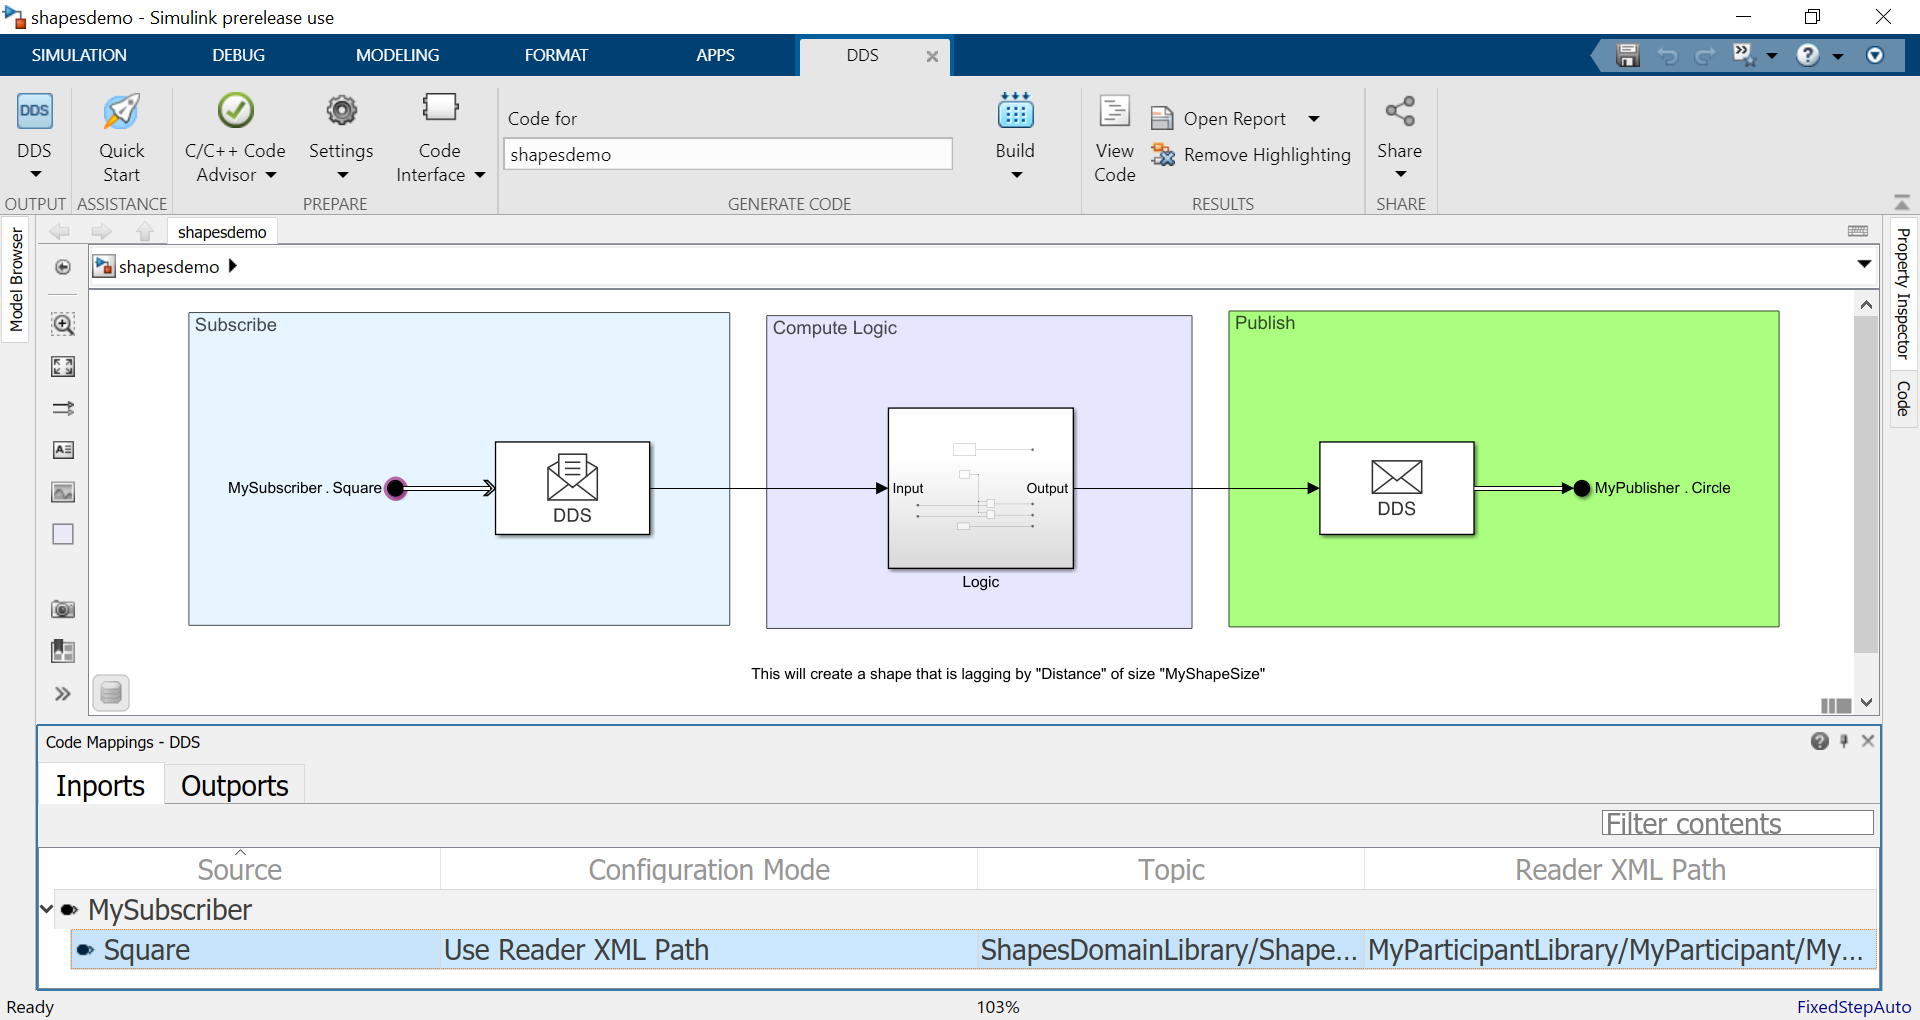Select the Area rectangle tool

[63, 534]
